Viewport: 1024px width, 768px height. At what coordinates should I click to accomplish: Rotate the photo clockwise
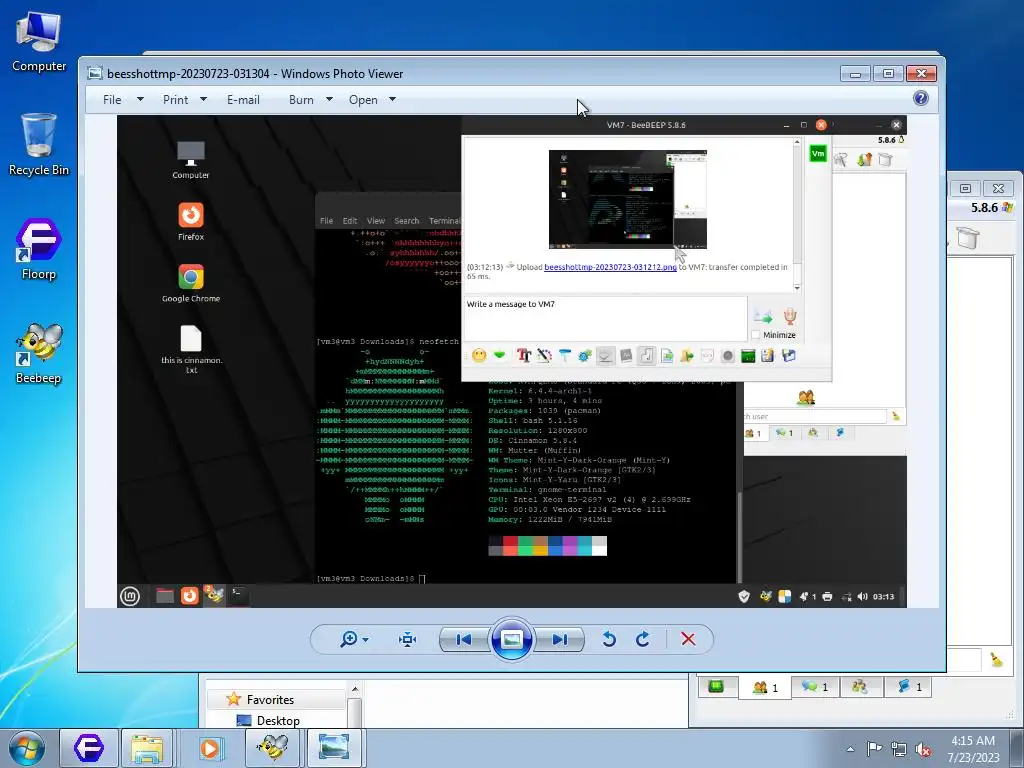(x=643, y=639)
